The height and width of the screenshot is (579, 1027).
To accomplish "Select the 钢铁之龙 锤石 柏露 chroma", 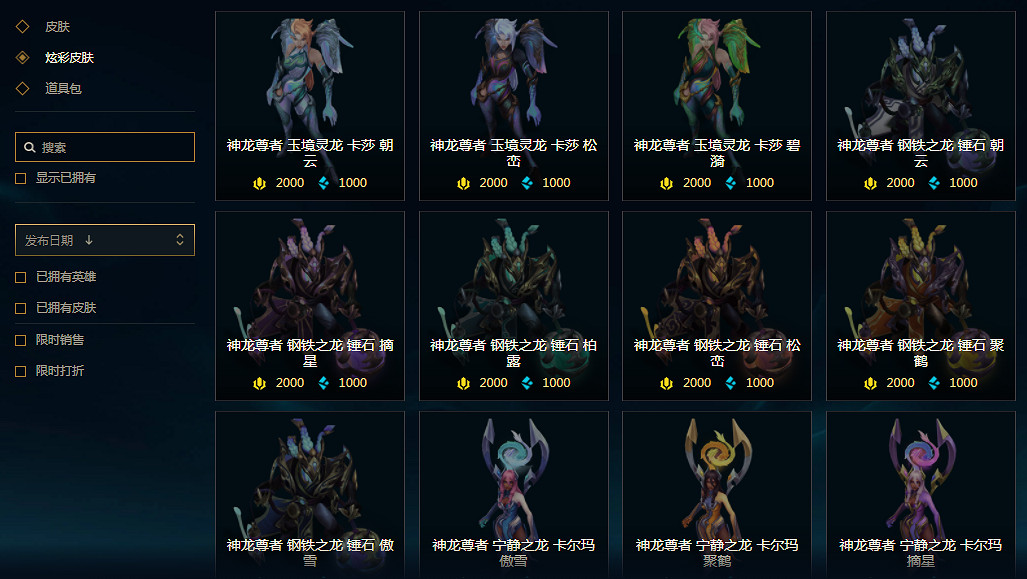I will [514, 306].
